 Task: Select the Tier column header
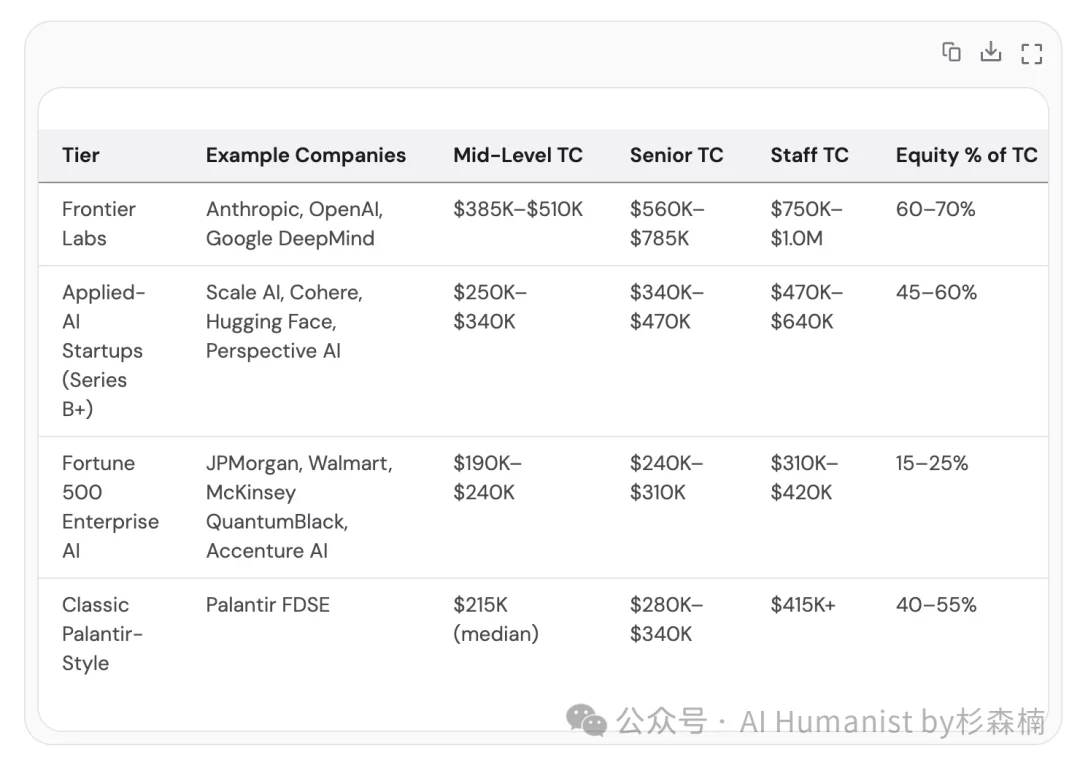click(x=81, y=156)
